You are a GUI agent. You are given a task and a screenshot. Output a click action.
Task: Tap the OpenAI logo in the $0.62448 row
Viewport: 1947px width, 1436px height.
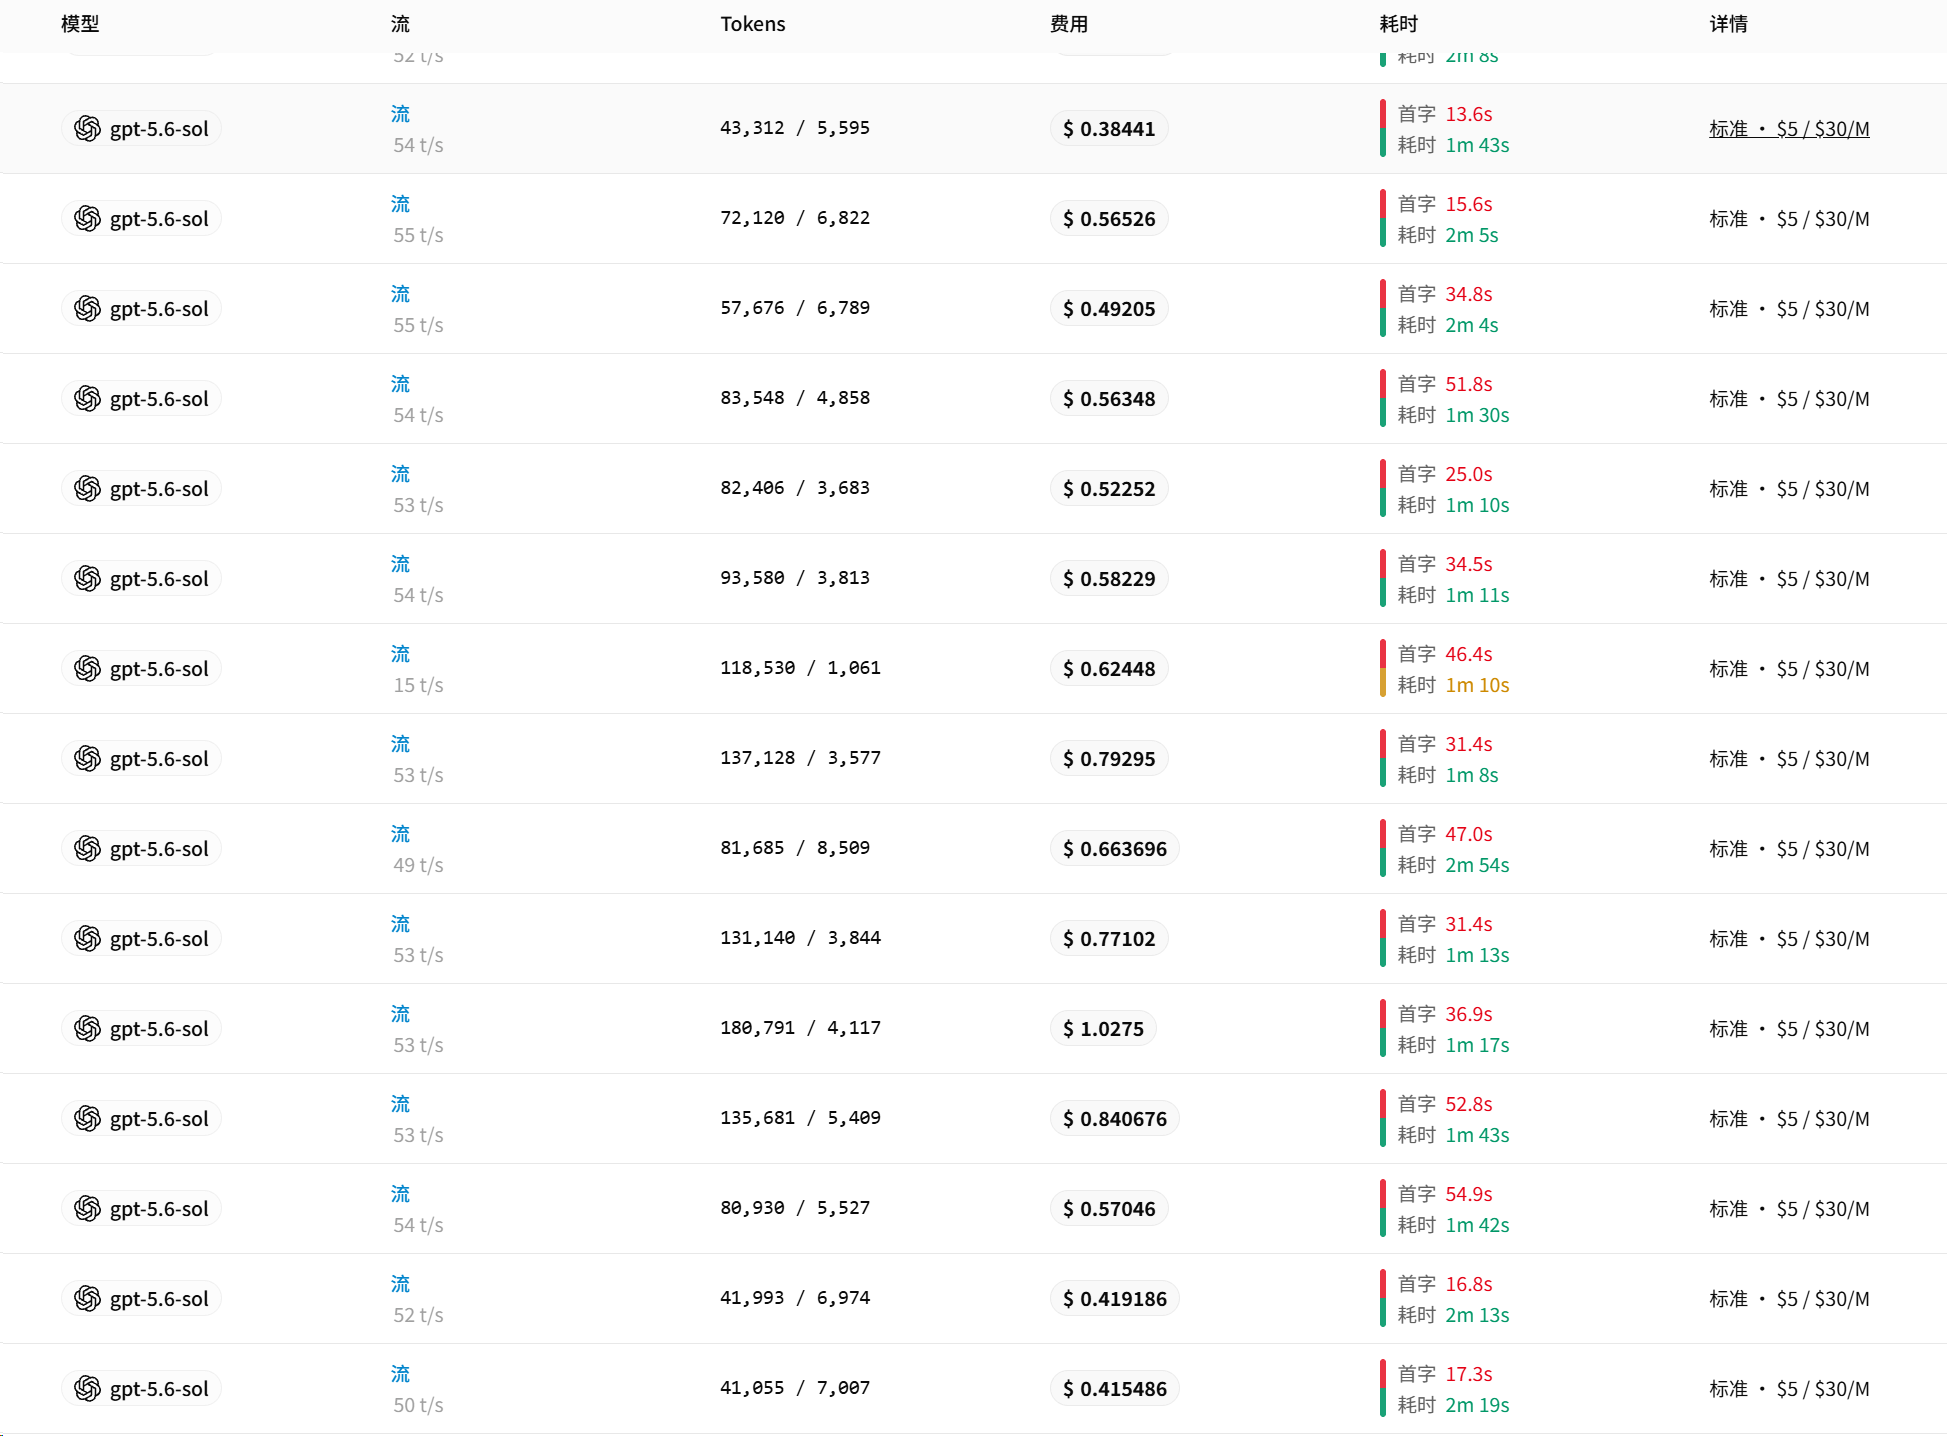click(x=88, y=668)
